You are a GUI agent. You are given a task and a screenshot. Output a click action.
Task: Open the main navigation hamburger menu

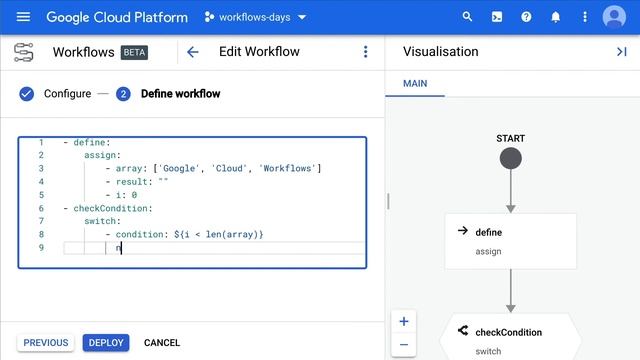(x=23, y=17)
